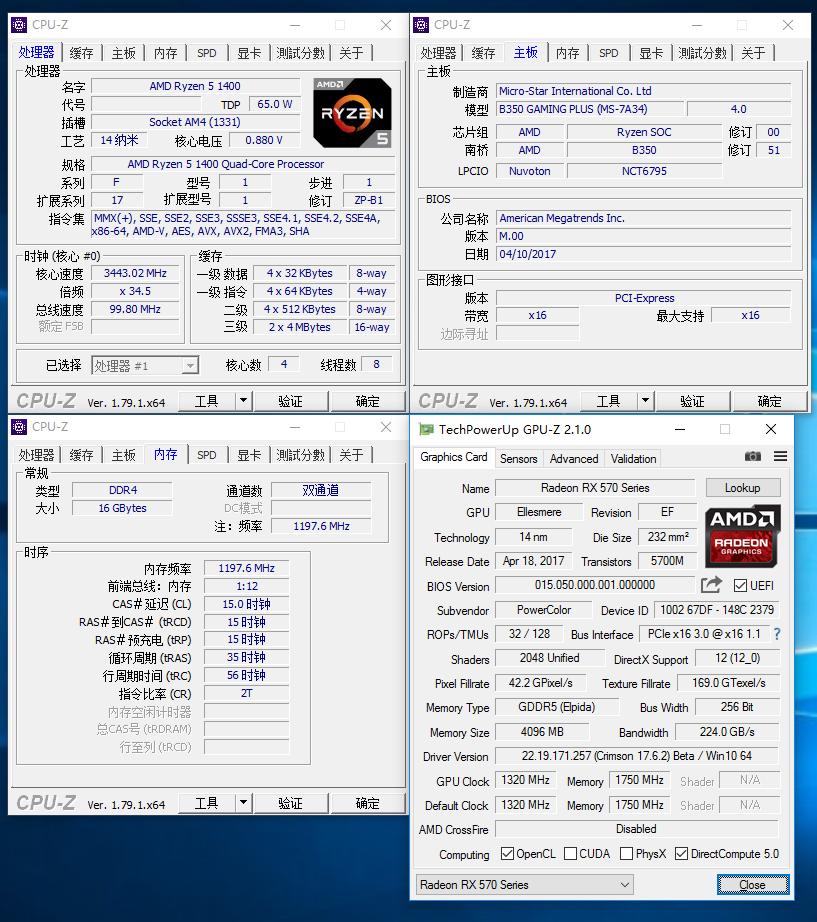This screenshot has width=817, height=922.
Task: Toggle the OpenCL checkbox
Action: (x=505, y=854)
